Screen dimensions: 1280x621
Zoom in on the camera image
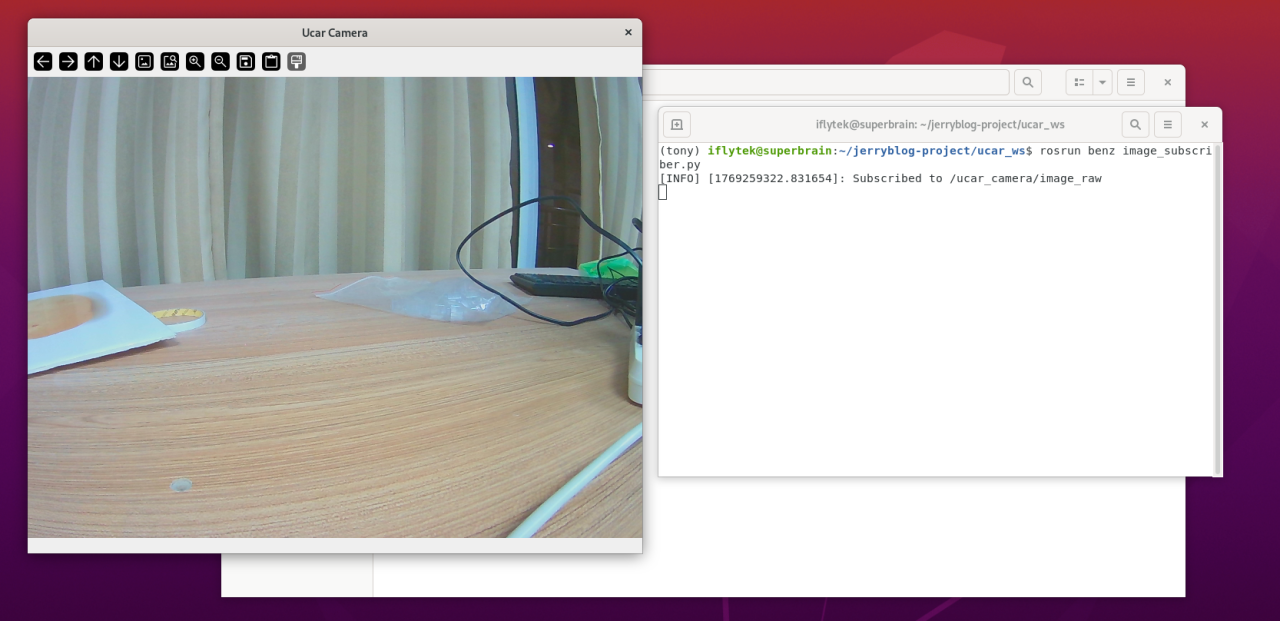click(195, 62)
